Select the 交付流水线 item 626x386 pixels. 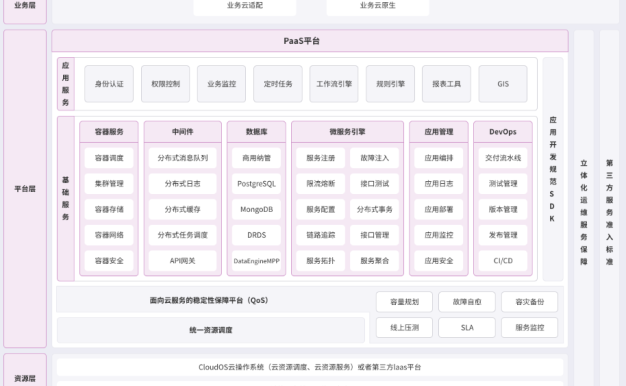click(503, 158)
